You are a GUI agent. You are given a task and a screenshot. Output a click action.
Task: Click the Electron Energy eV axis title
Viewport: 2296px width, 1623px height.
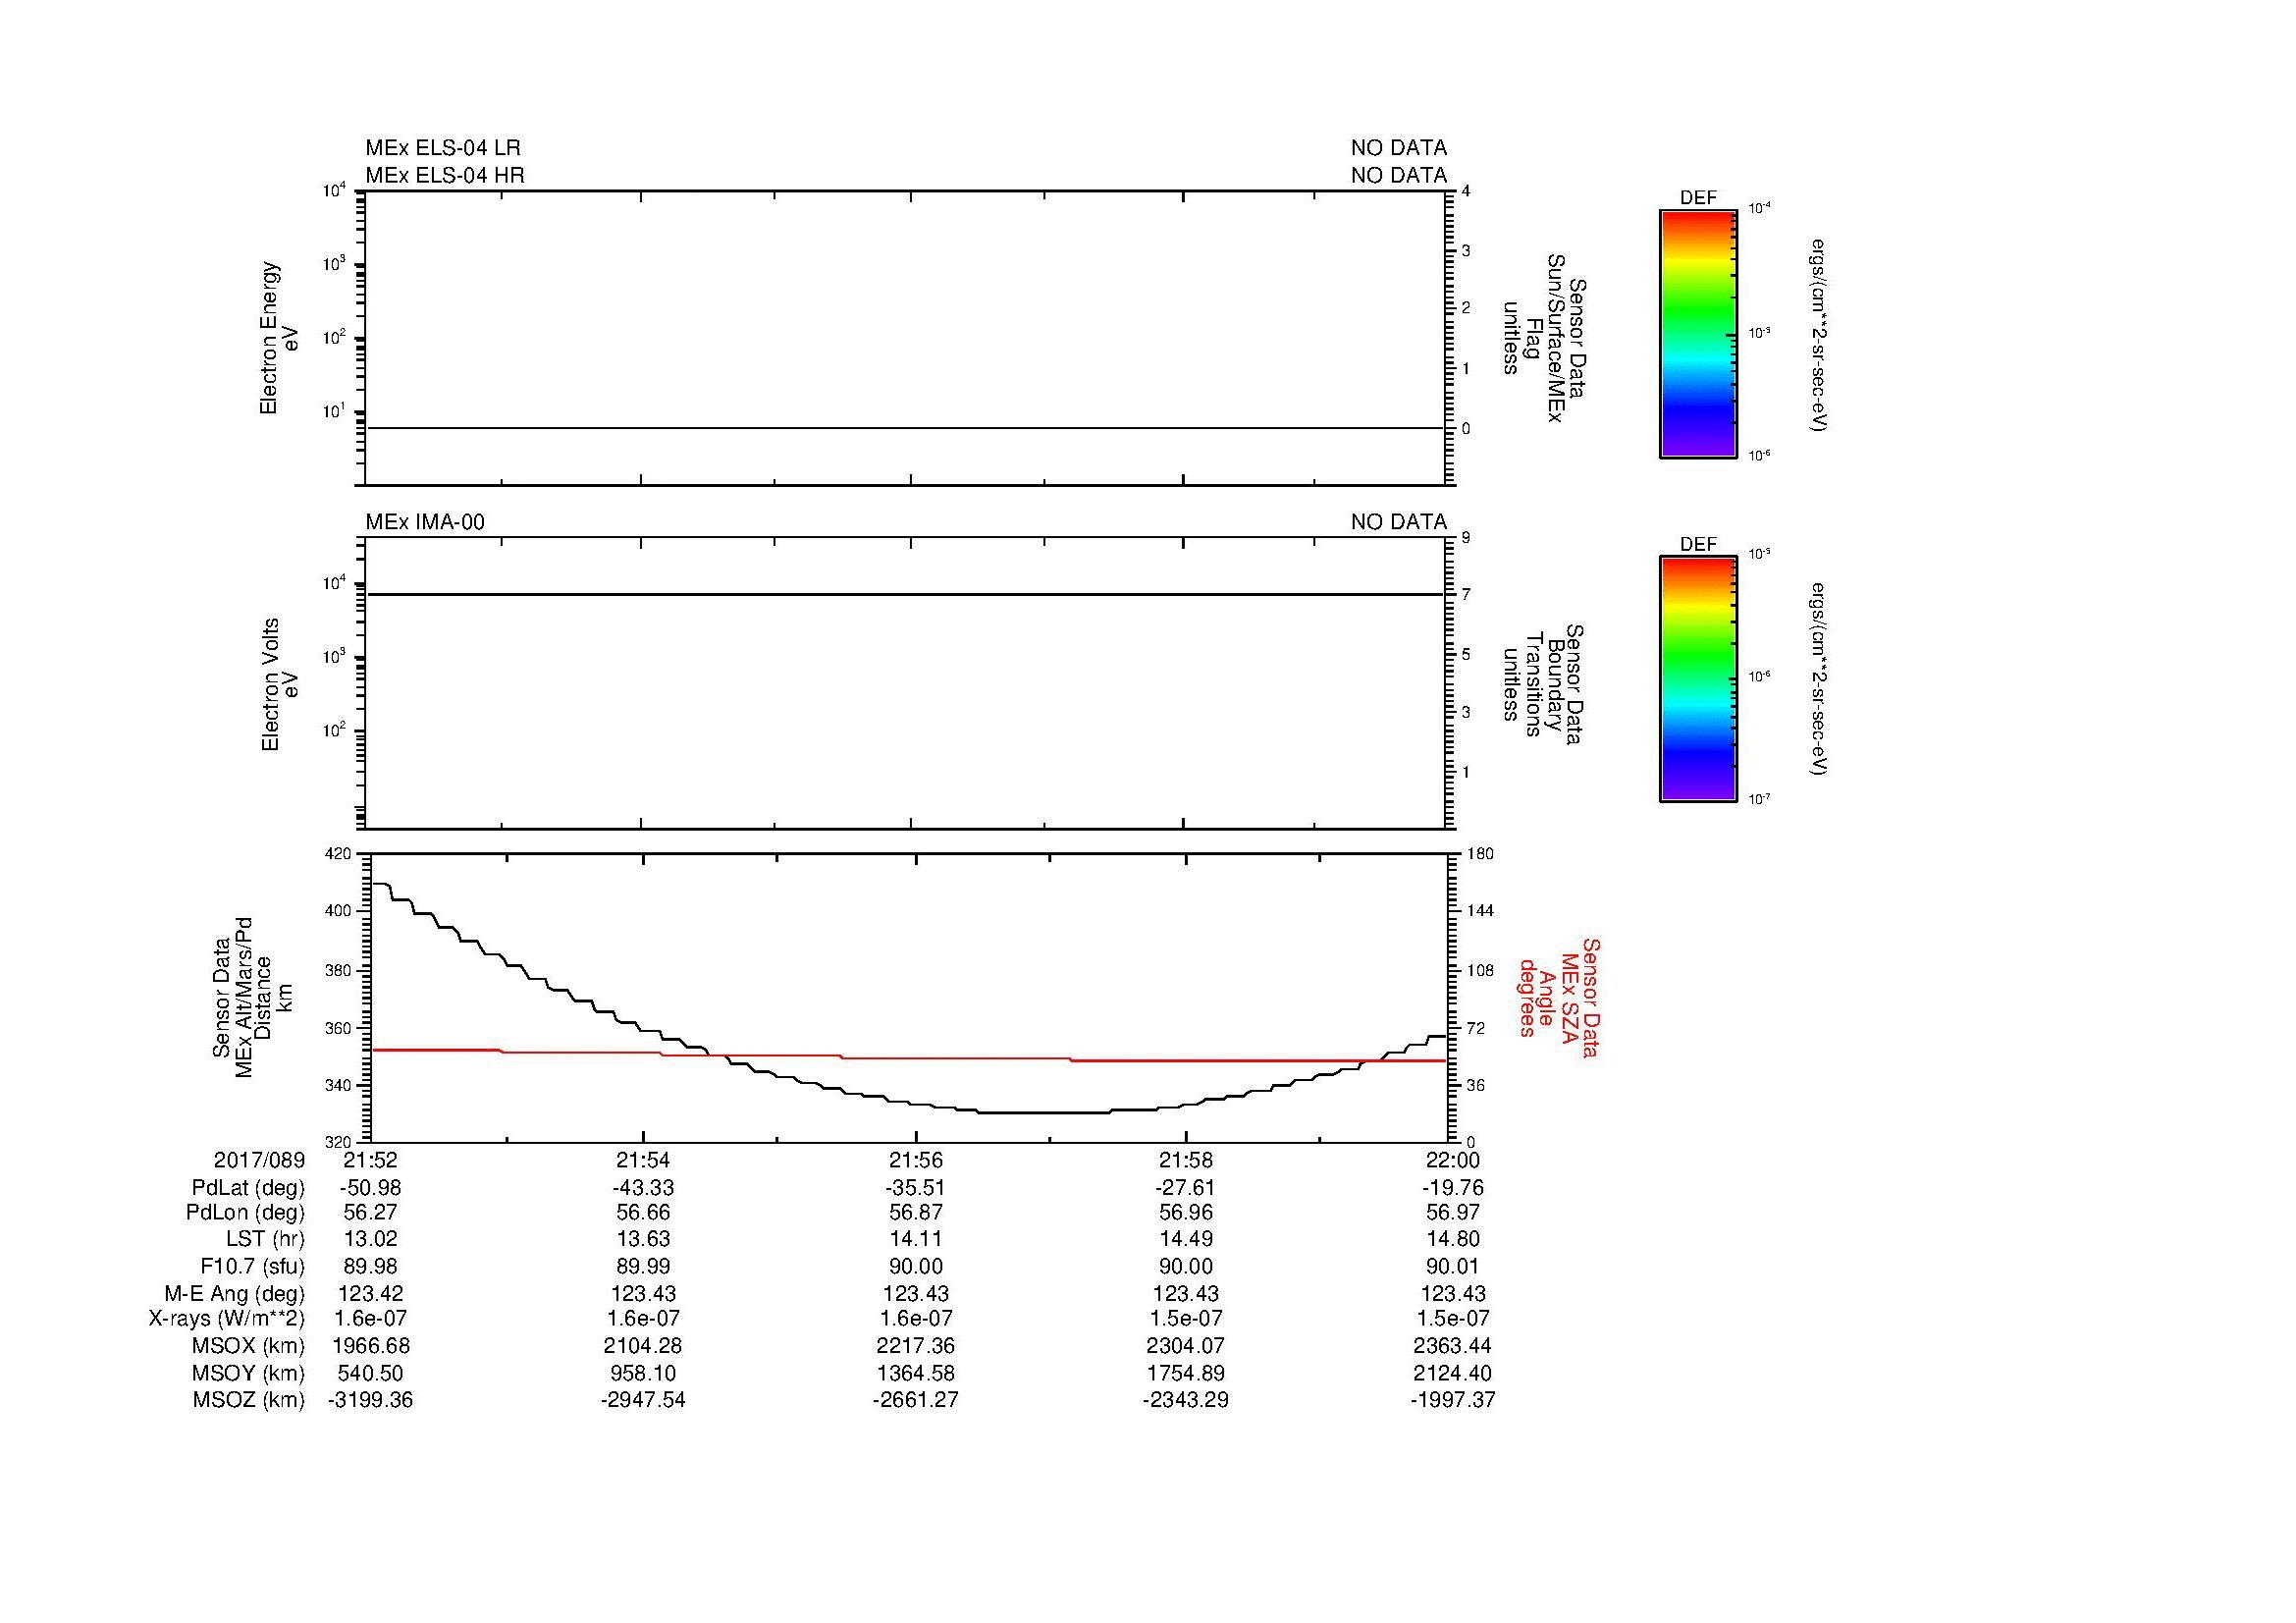[x=279, y=338]
